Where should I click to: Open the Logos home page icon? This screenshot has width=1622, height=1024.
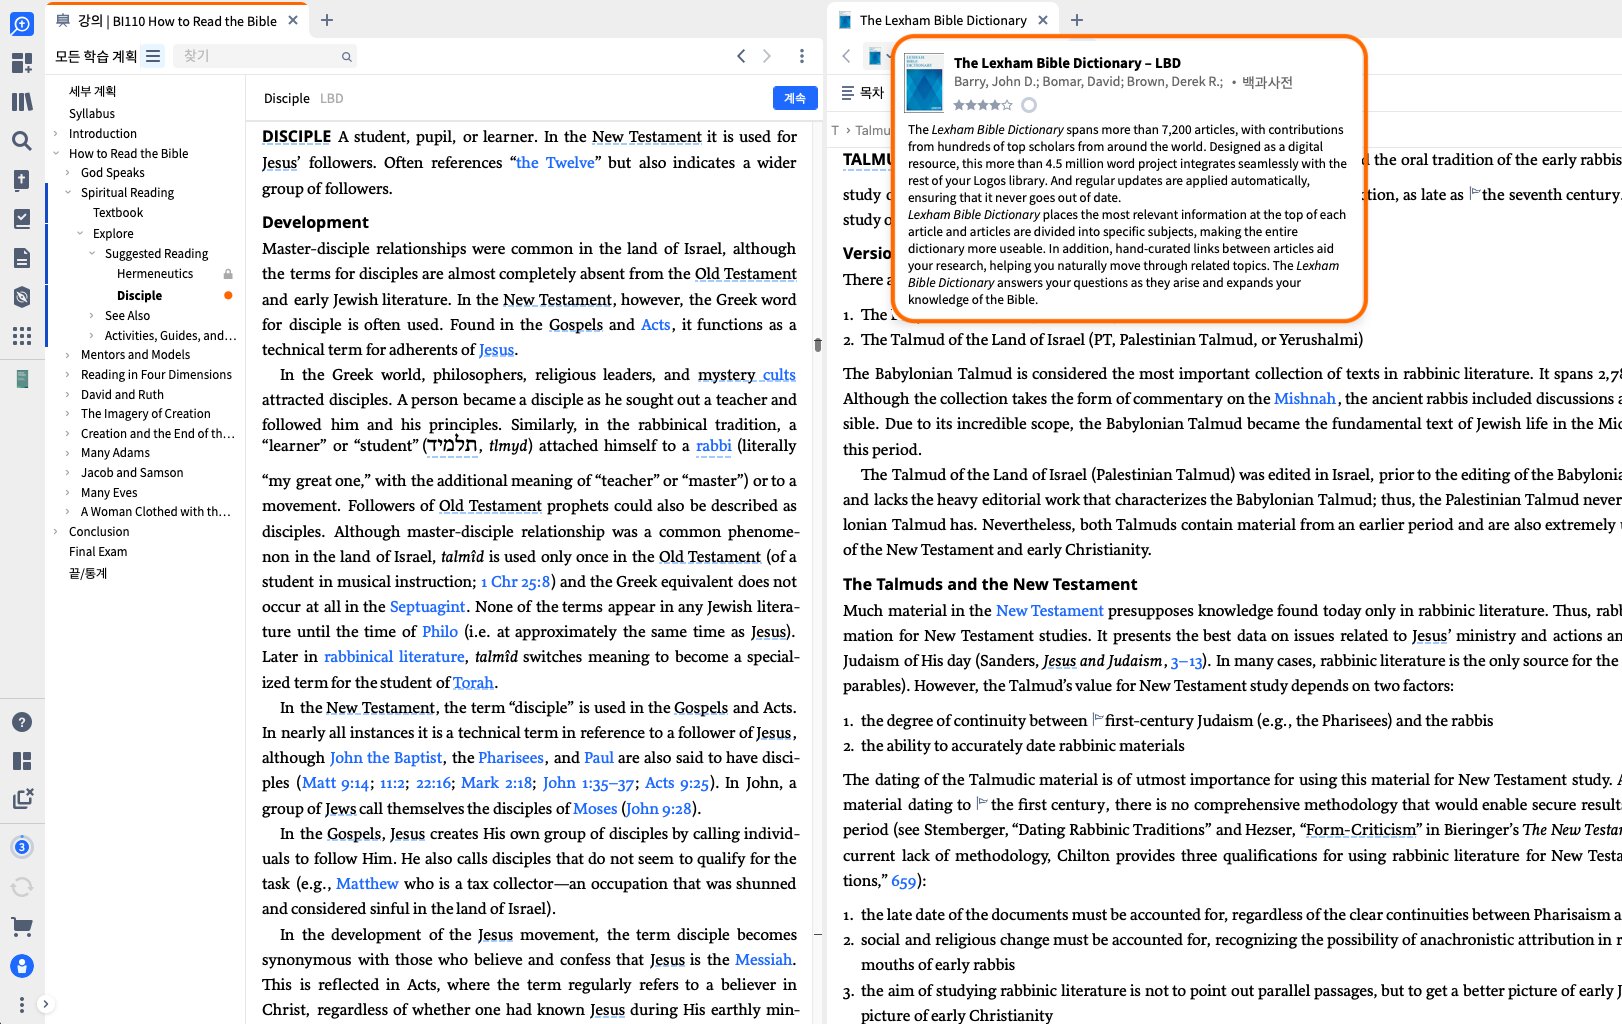[x=21, y=24]
